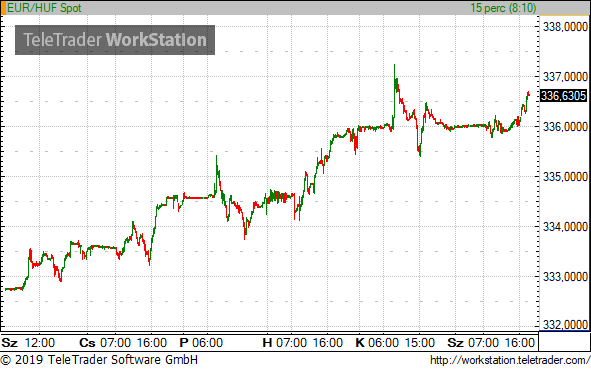Select the 337,0000 price axis label
The height and width of the screenshot is (369, 591).
tap(565, 77)
